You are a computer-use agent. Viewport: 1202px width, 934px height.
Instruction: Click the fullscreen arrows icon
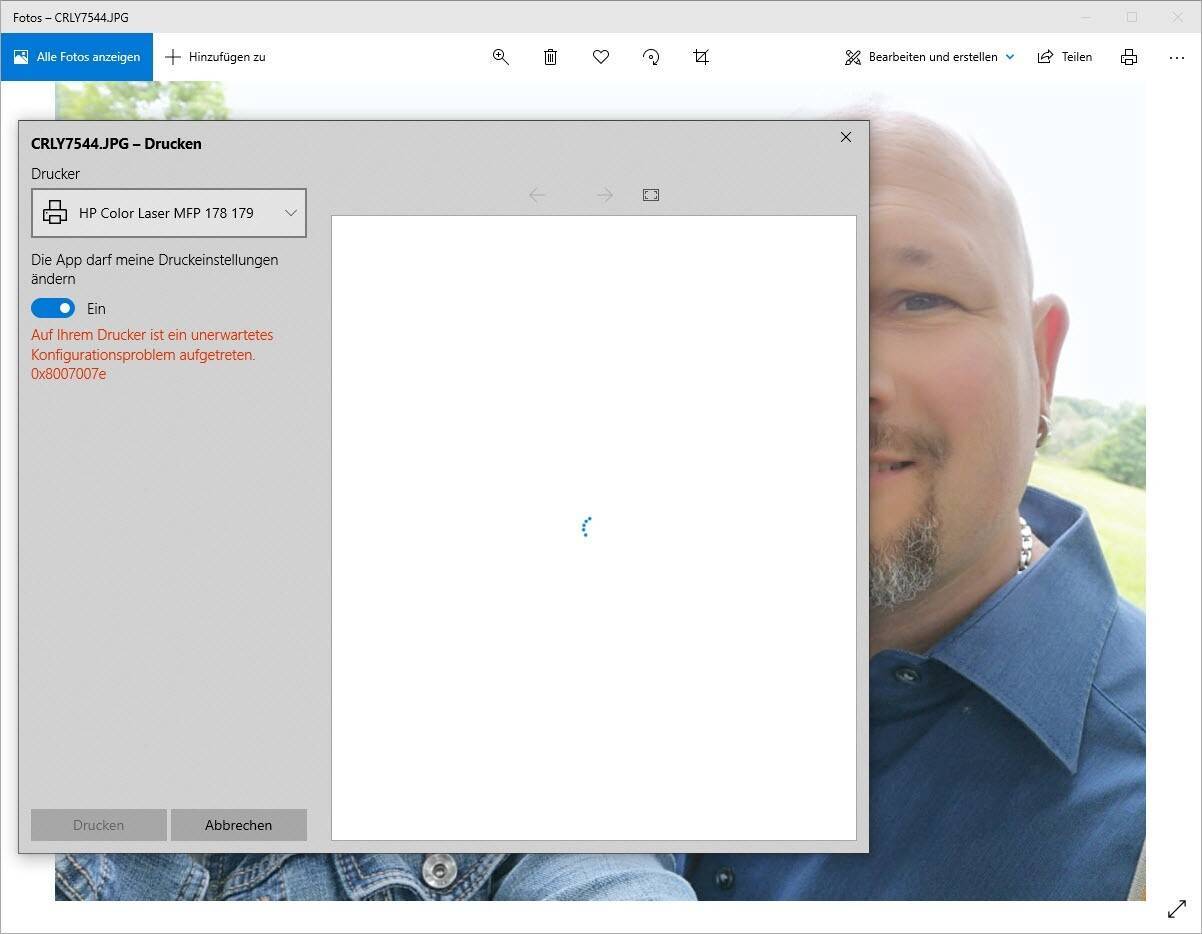1177,909
